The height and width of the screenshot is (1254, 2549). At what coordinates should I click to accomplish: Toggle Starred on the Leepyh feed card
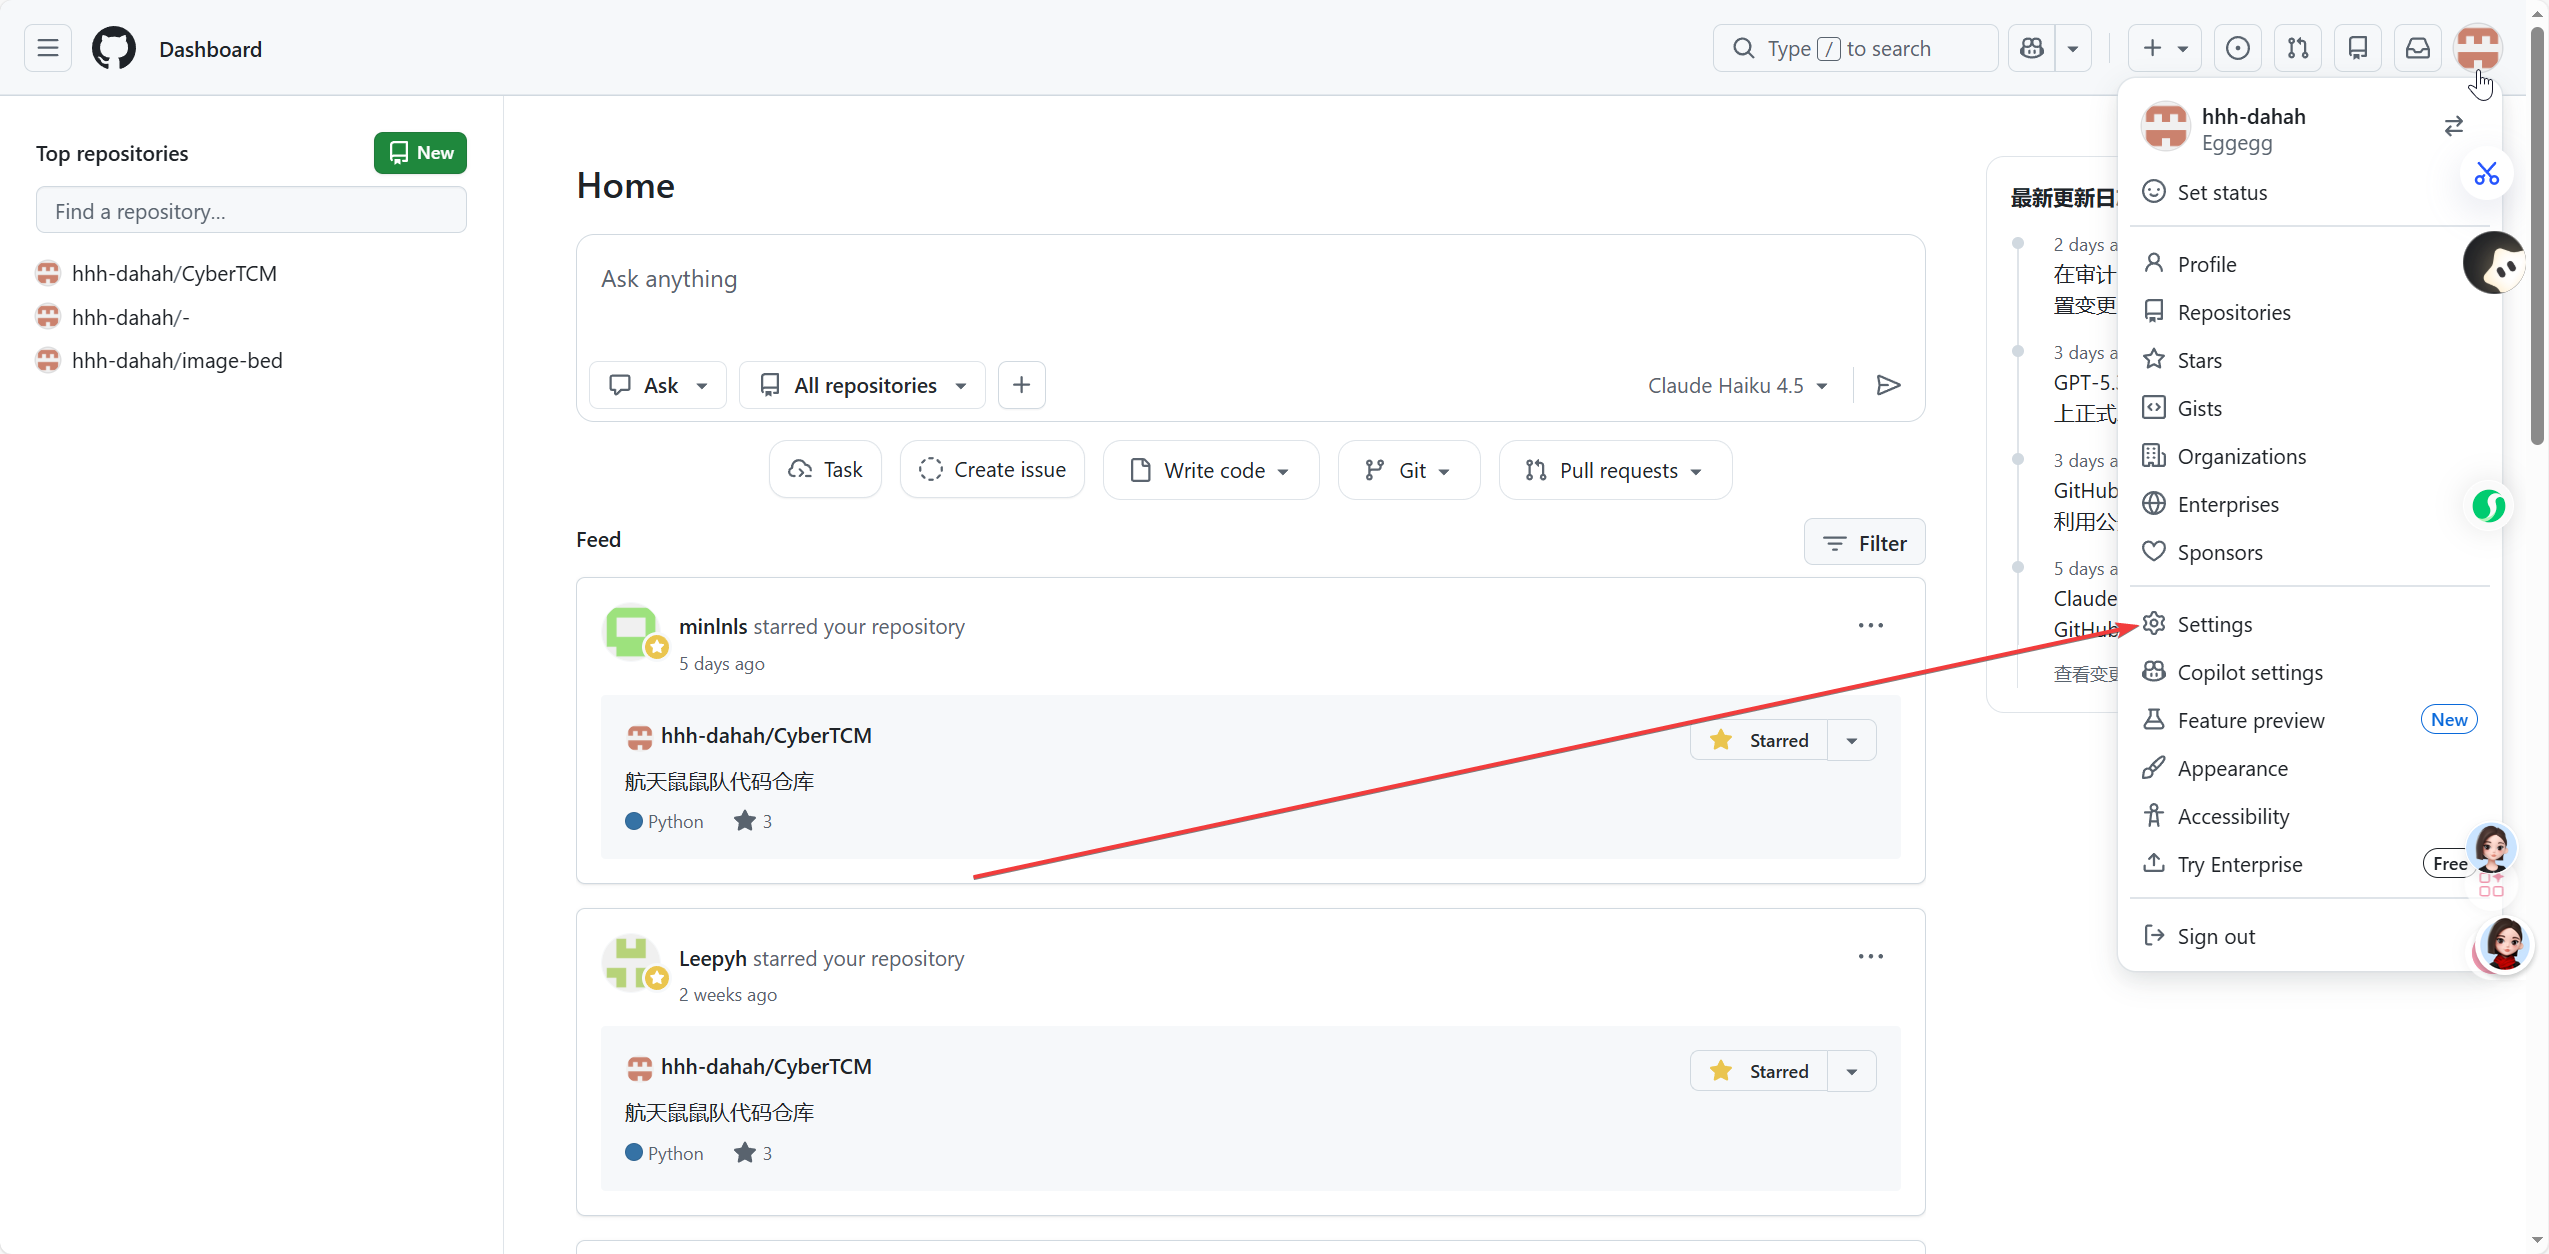tap(1760, 1071)
